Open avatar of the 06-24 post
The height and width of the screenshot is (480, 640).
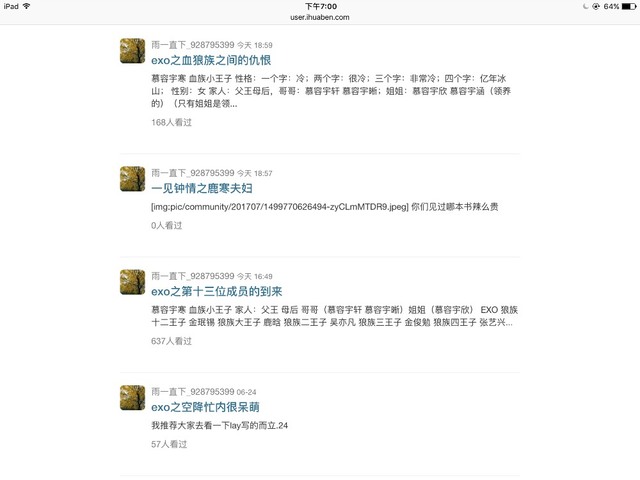[x=132, y=398]
